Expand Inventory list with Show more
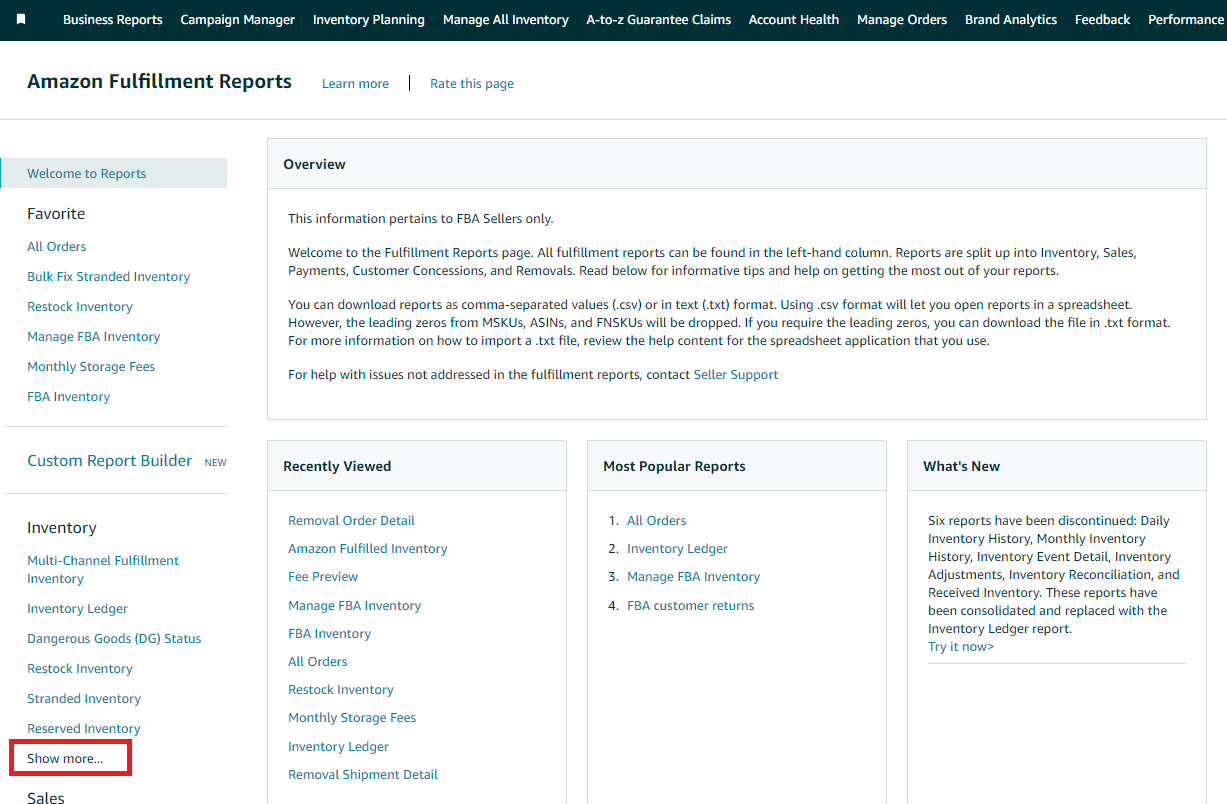This screenshot has height=804, width=1227. [65, 759]
